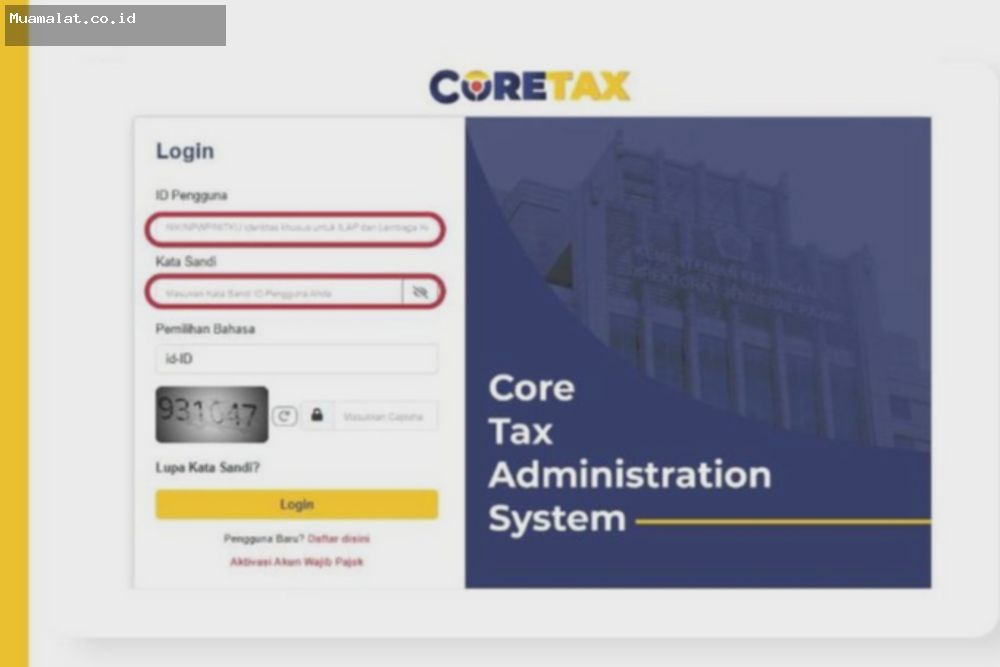
Task: Click the 931047 captcha image
Action: tap(211, 414)
